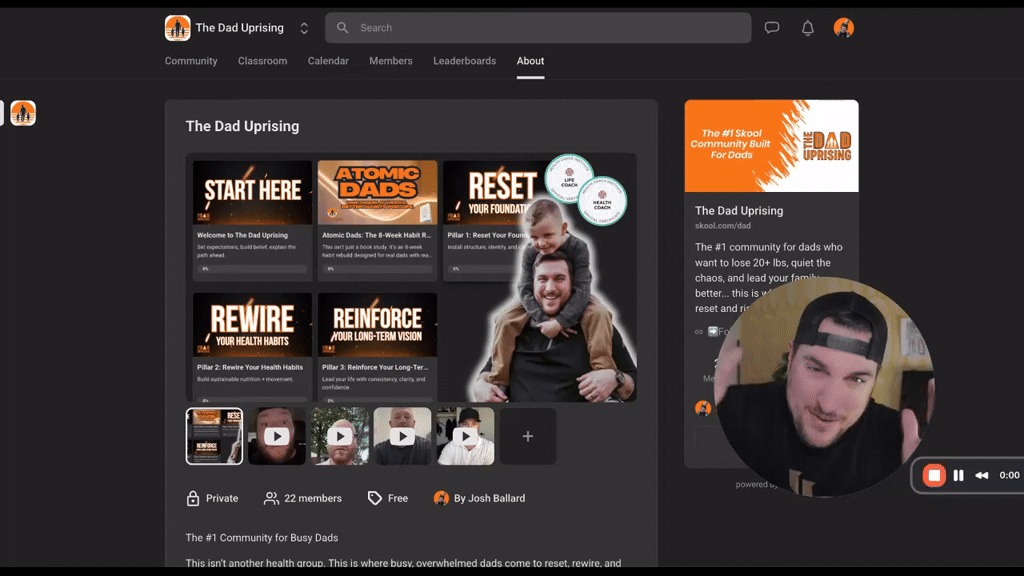1024x576 pixels.
Task: Open the Rewire Your Health Habits card
Action: pyautogui.click(x=252, y=347)
